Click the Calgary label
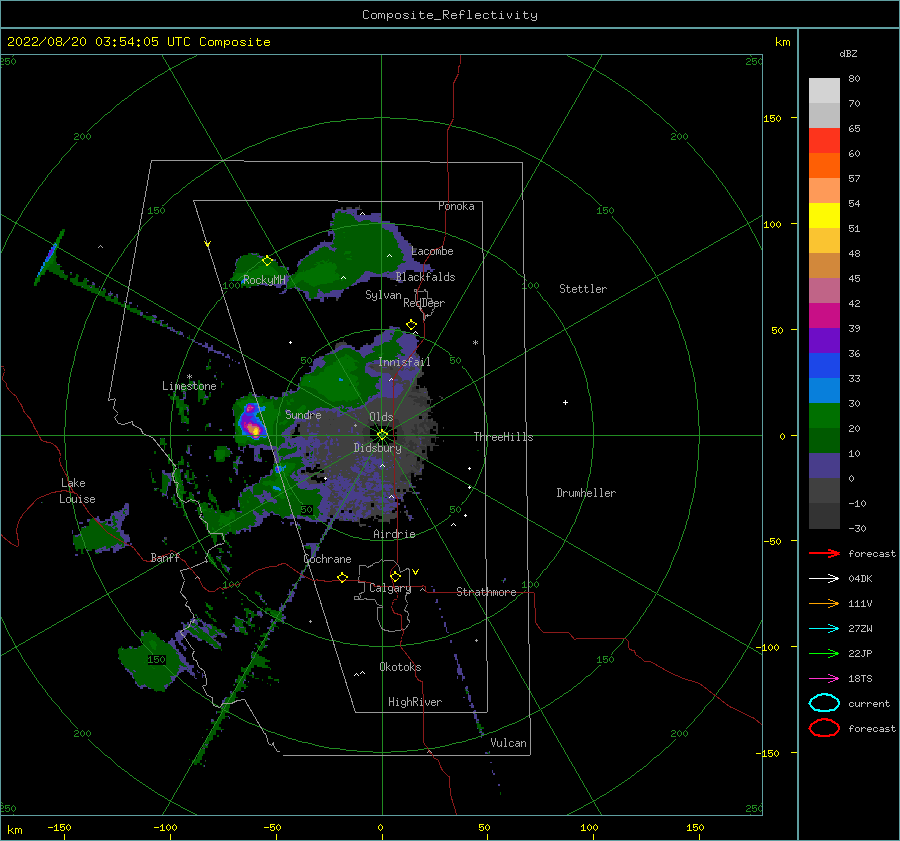The height and width of the screenshot is (841, 900). (390, 588)
